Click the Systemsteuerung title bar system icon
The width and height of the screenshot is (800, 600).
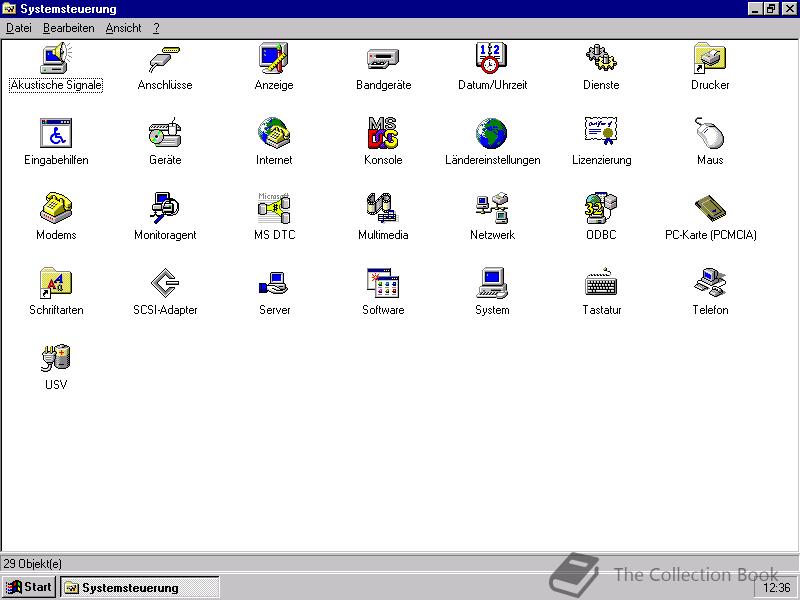tap(10, 9)
